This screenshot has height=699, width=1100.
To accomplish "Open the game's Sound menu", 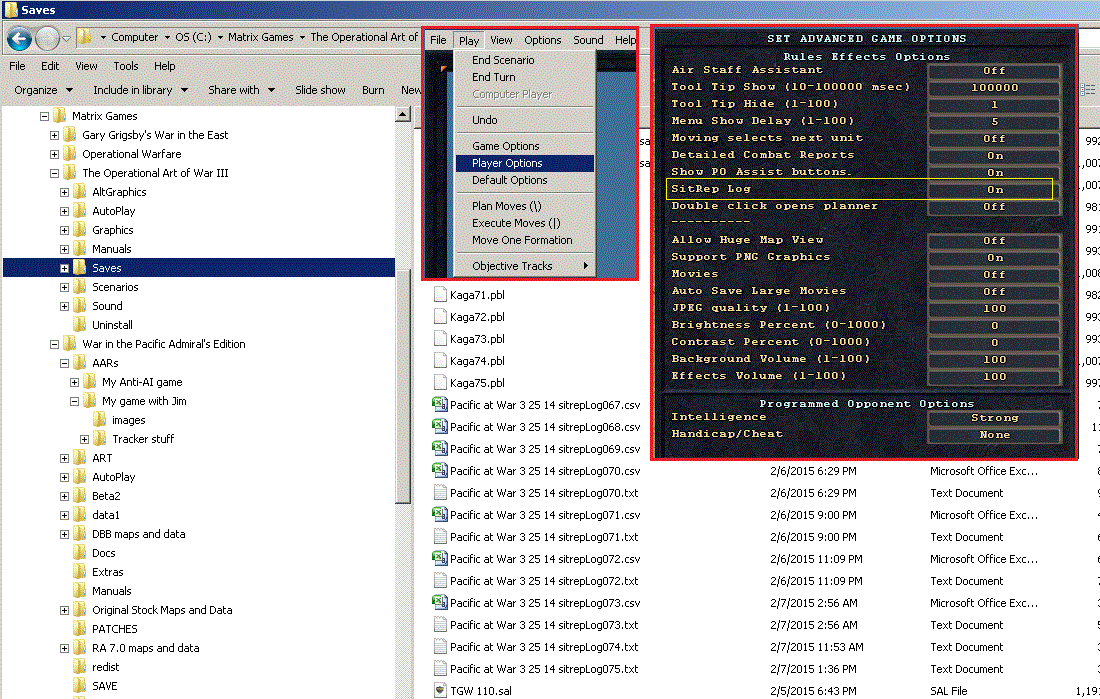I will [588, 40].
